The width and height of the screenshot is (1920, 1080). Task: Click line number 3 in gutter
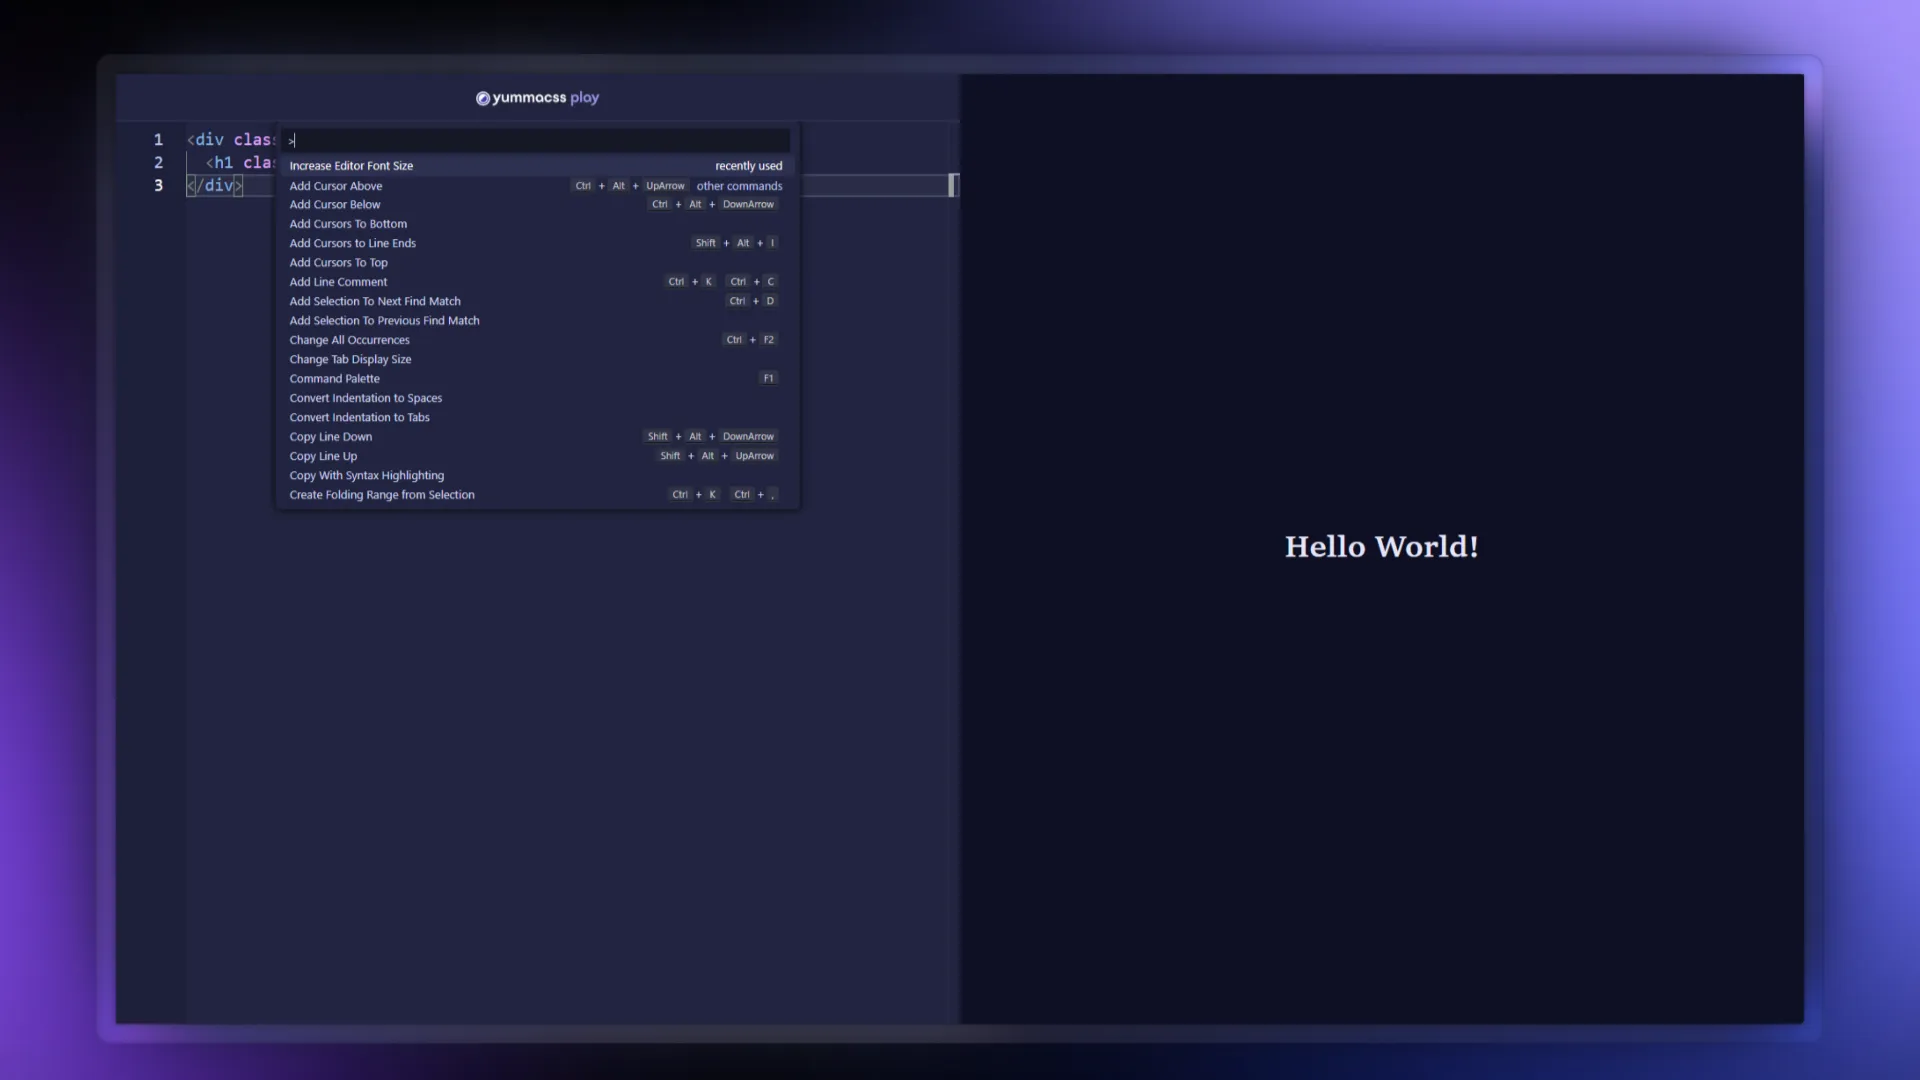158,186
